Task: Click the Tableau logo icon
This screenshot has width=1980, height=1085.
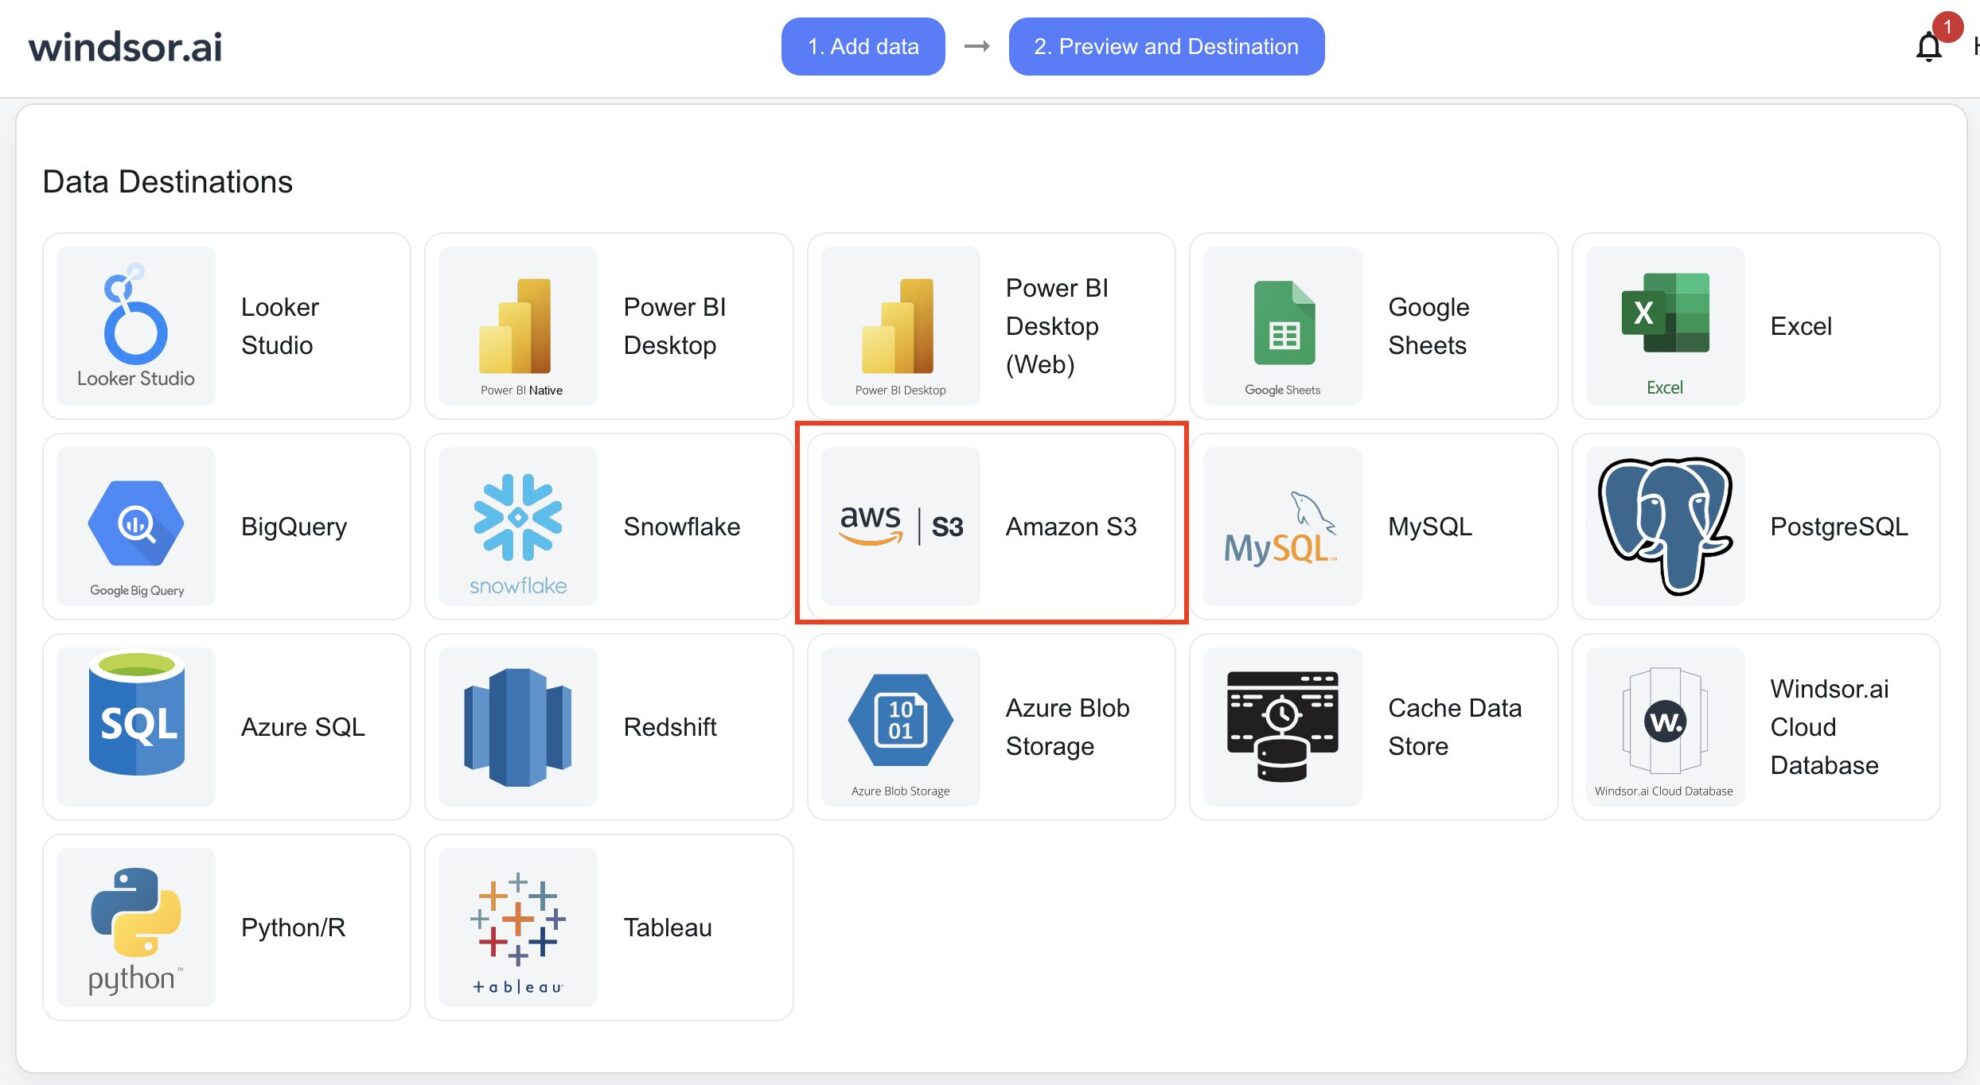Action: 518,927
